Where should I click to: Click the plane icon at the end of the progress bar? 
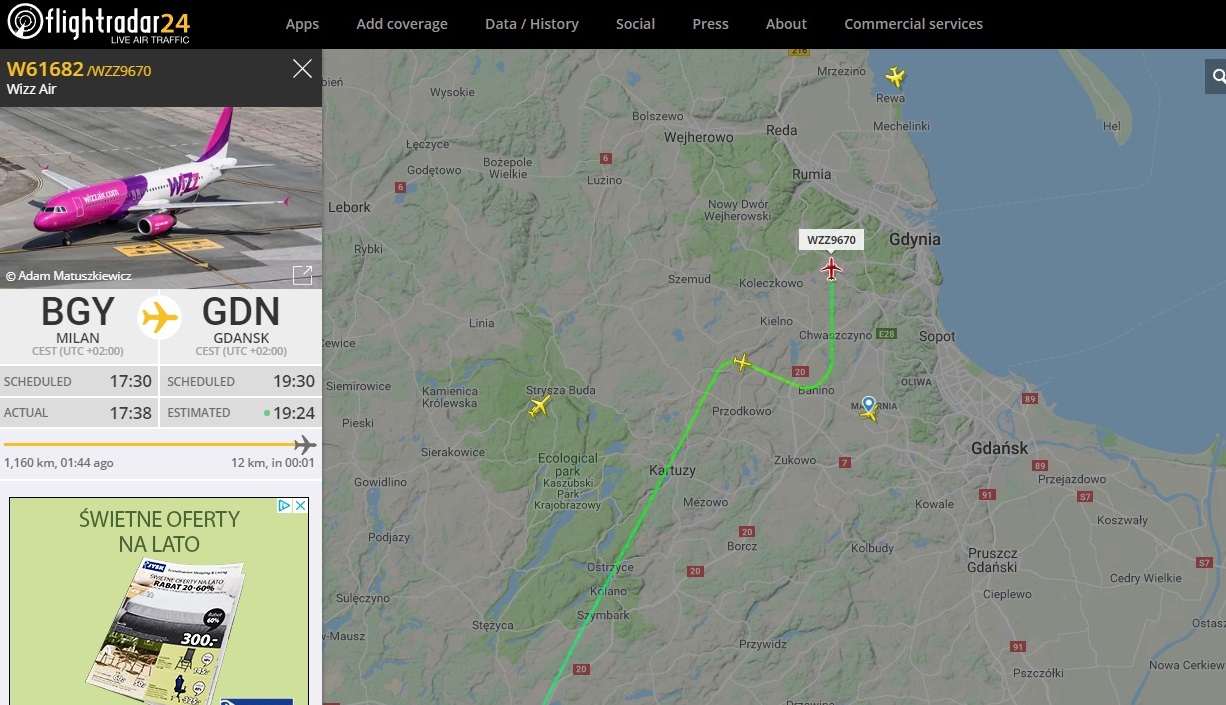(305, 445)
